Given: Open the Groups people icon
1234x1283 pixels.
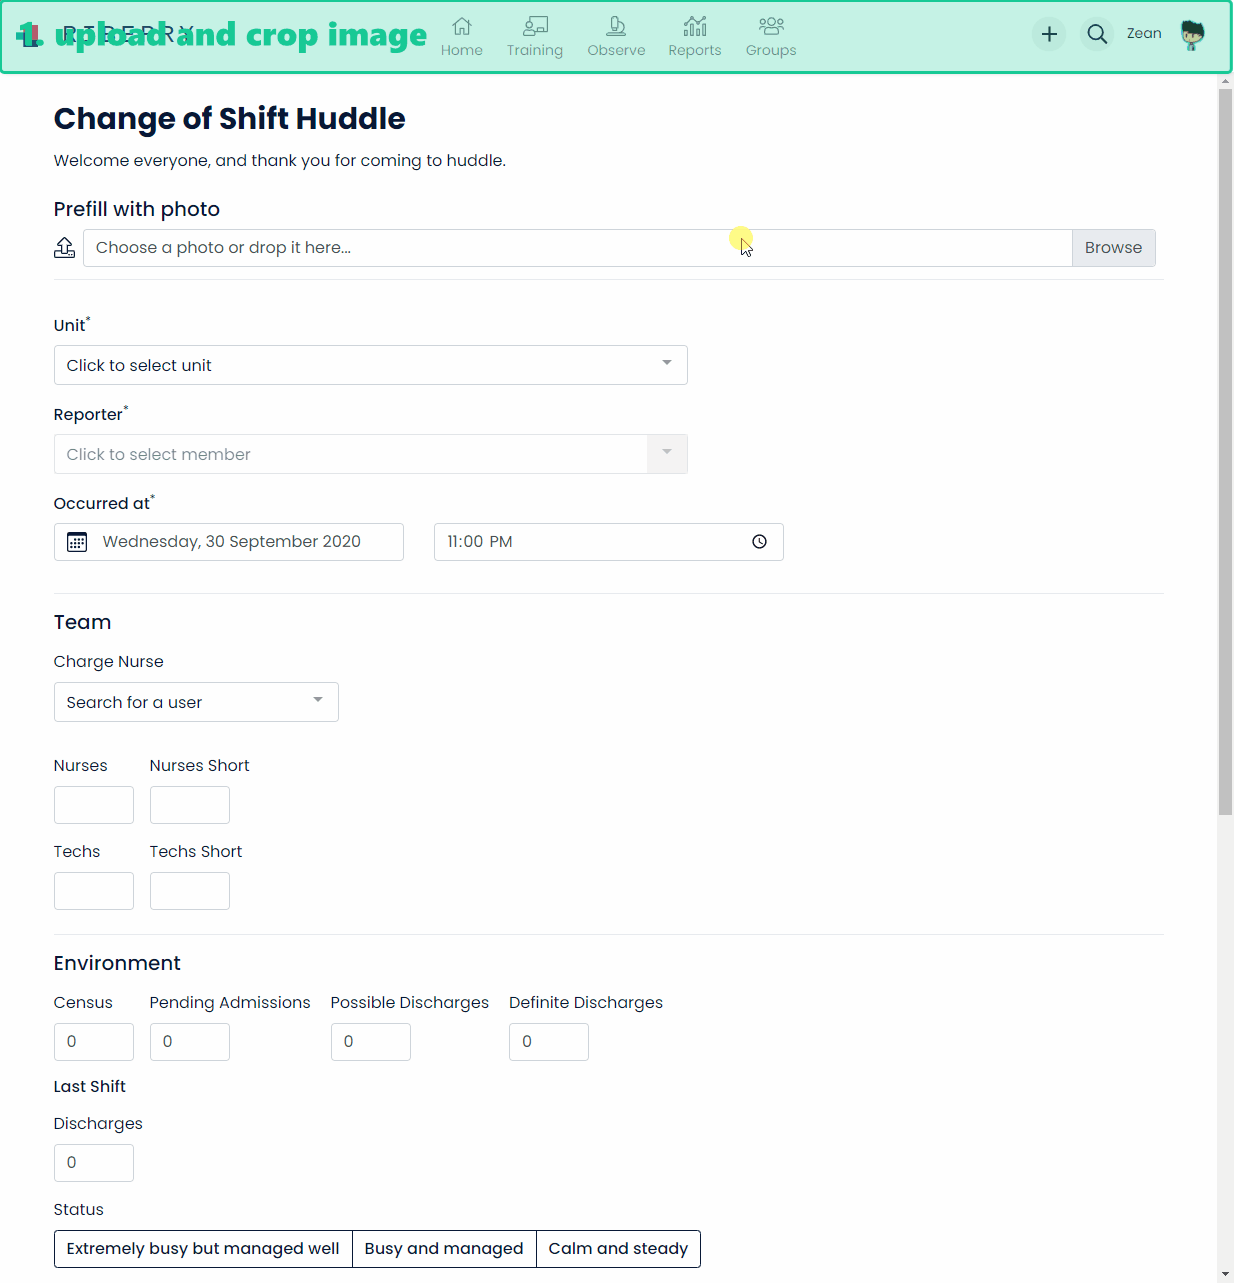Looking at the screenshot, I should click(x=771, y=26).
